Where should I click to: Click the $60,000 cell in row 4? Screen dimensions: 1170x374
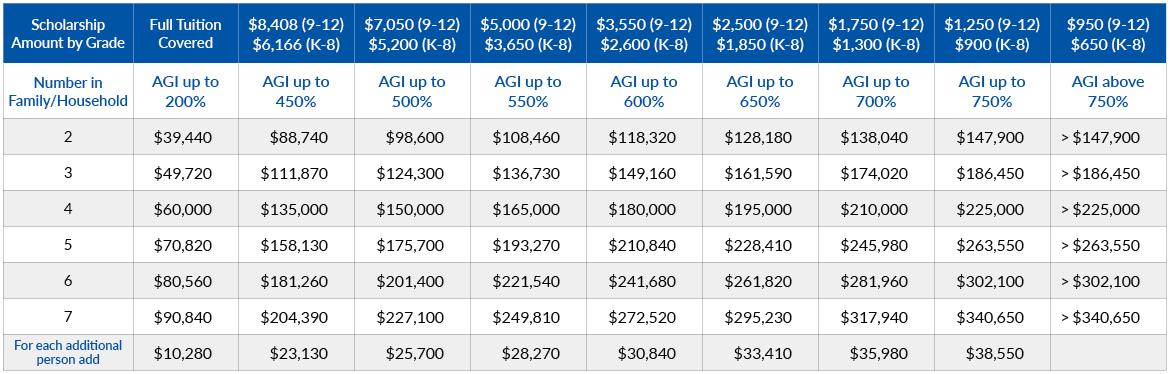pos(183,209)
